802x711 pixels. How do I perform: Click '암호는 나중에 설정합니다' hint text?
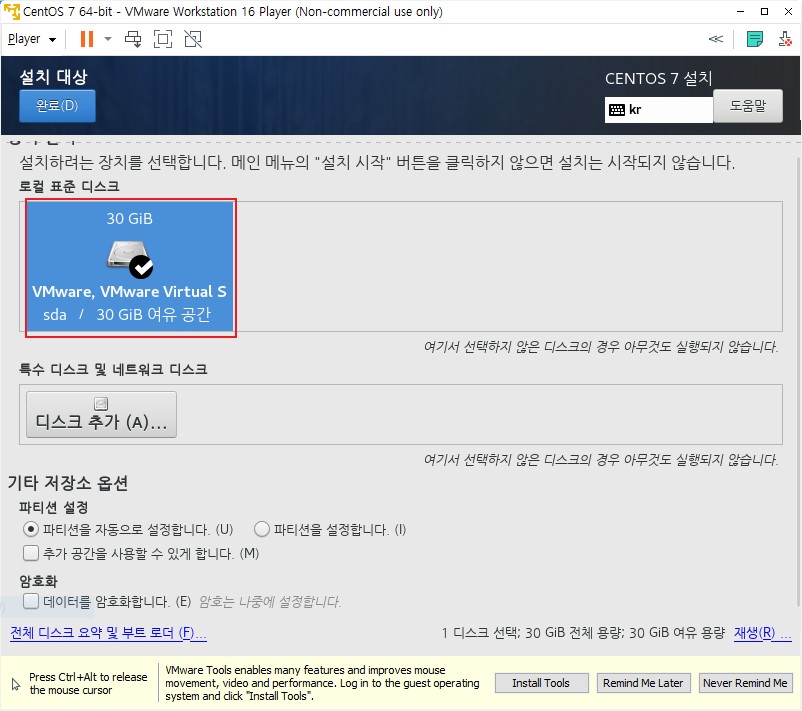coord(270,602)
